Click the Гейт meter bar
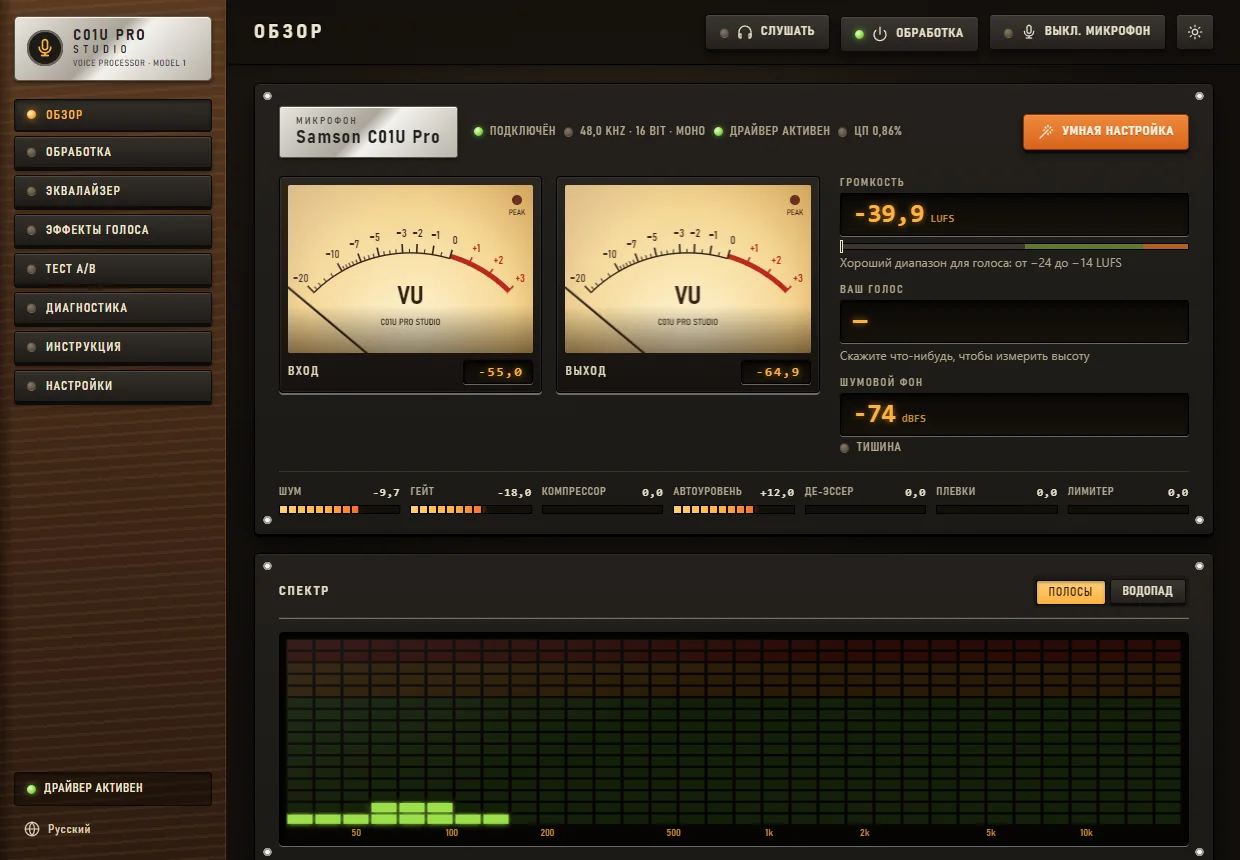The height and width of the screenshot is (860, 1240). (470, 510)
